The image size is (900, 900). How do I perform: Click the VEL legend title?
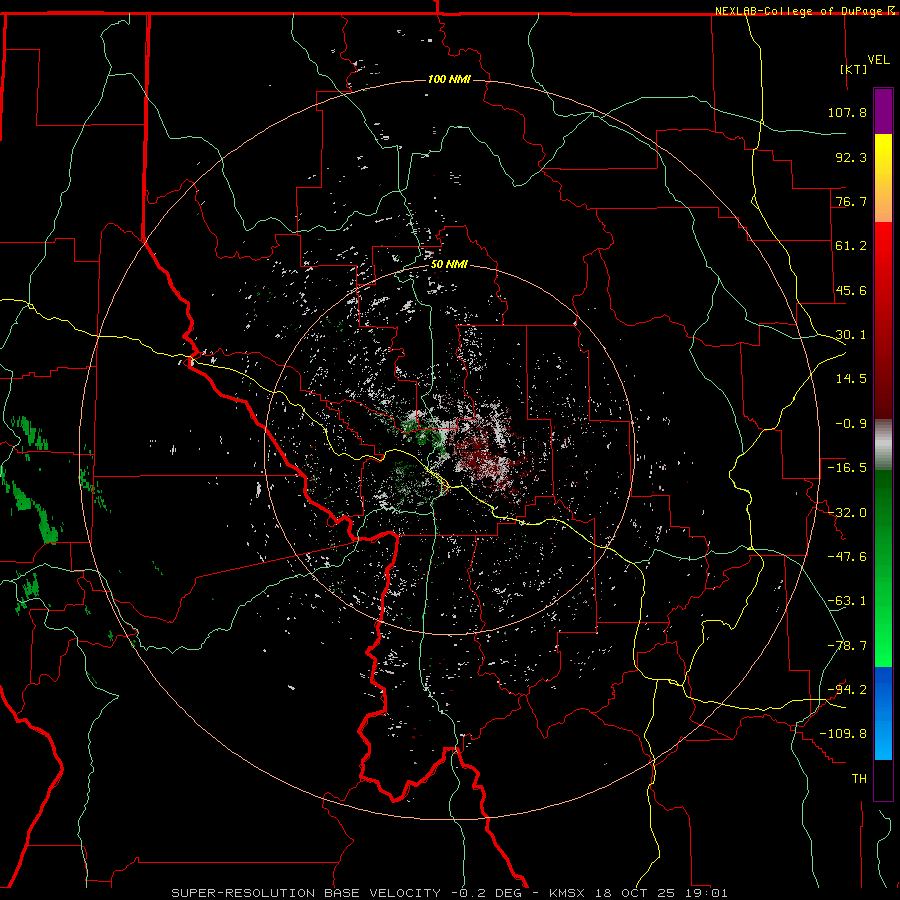pos(878,60)
